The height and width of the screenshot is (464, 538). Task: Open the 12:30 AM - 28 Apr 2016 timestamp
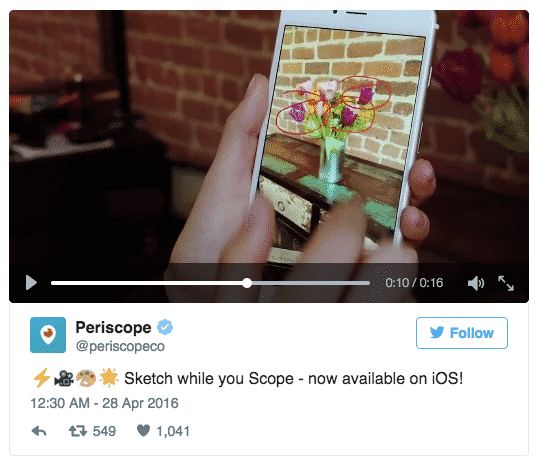tap(104, 403)
